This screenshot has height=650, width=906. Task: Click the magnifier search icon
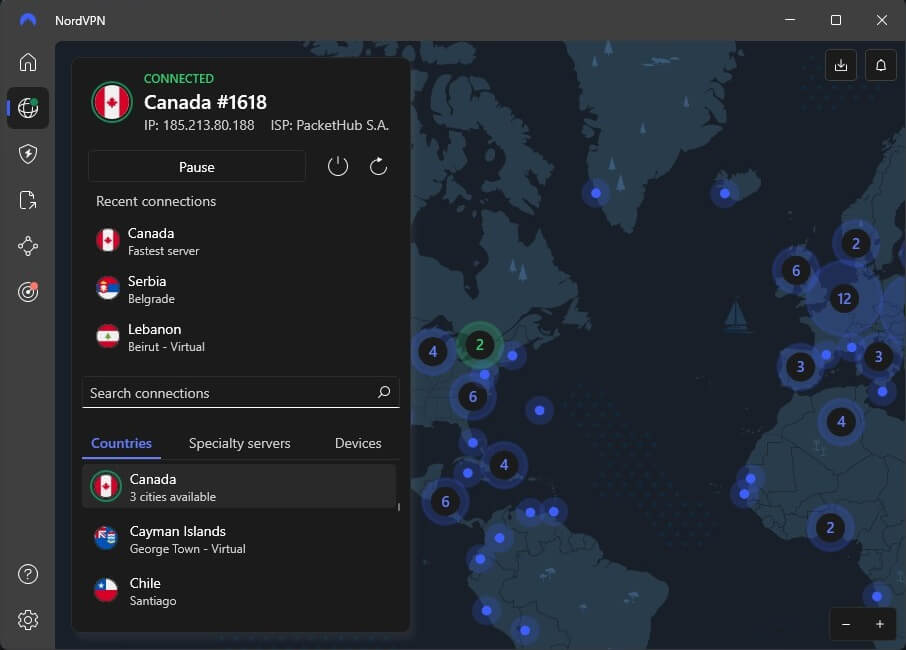click(x=384, y=392)
